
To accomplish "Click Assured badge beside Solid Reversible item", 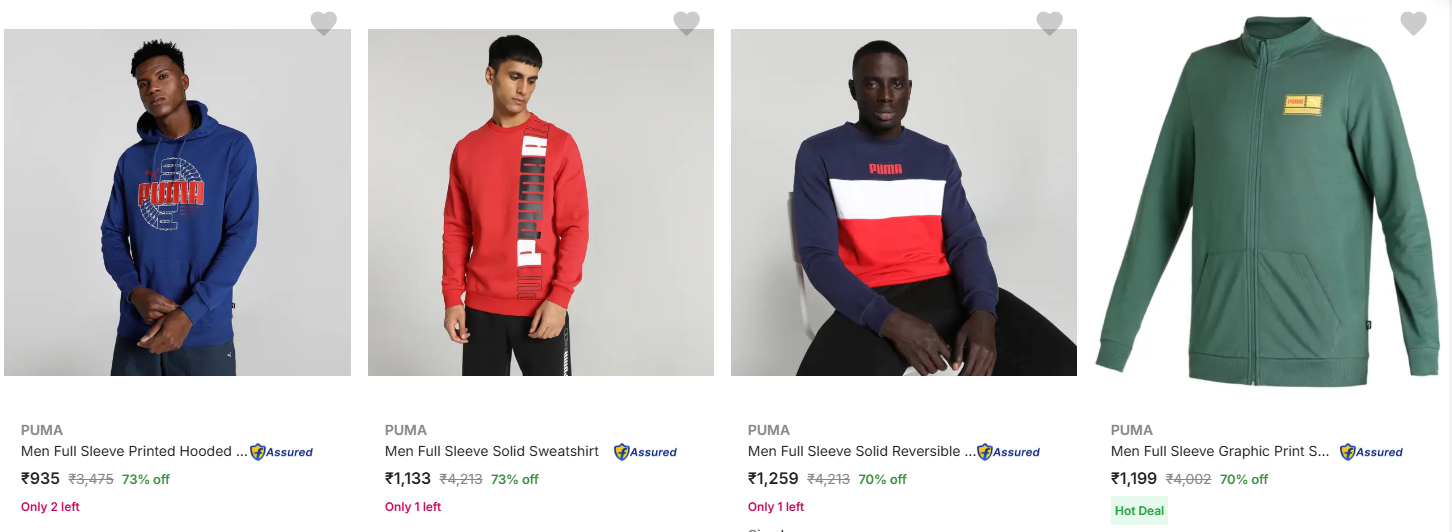I will tap(1009, 452).
